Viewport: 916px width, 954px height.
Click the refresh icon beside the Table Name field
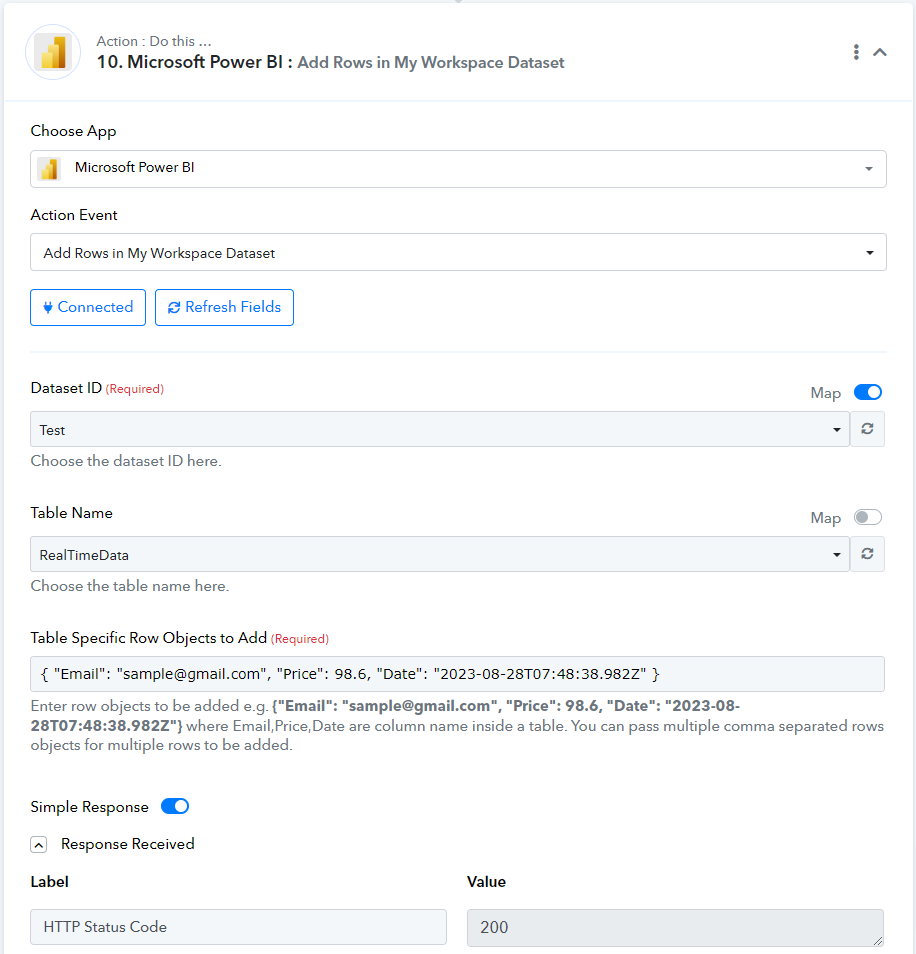(x=867, y=554)
